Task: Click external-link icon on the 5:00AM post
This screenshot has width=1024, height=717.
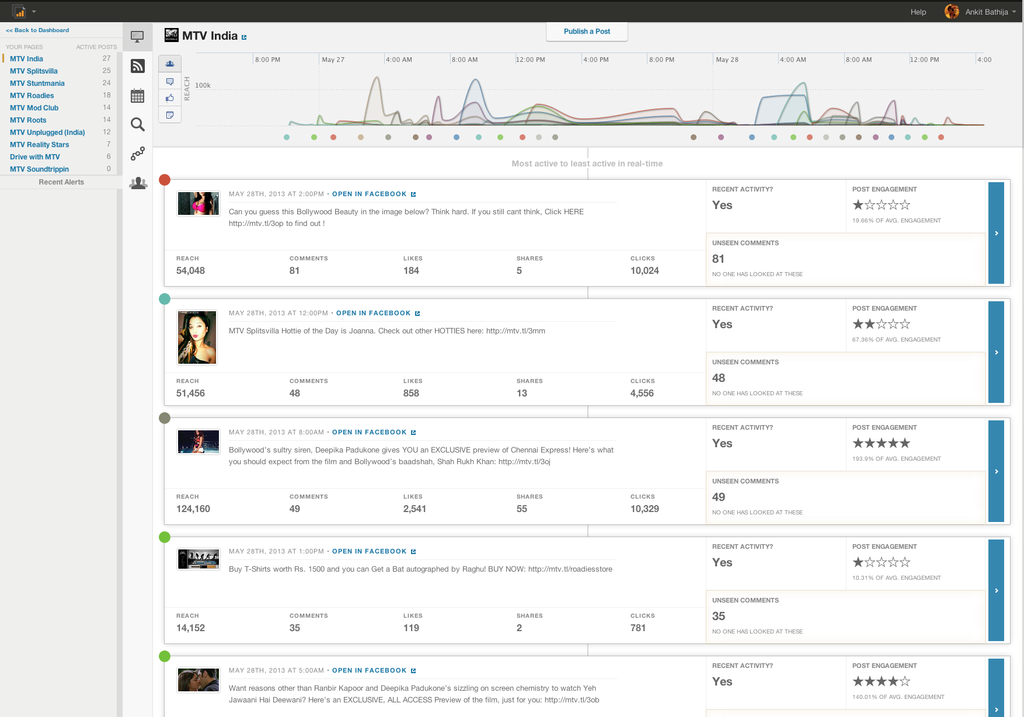Action: point(413,671)
